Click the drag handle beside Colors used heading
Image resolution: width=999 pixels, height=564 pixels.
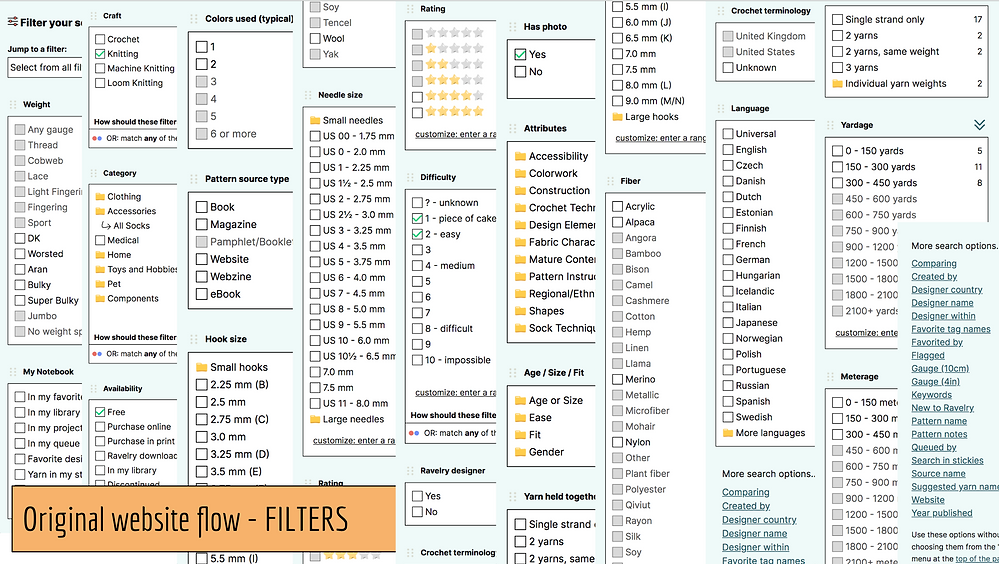point(194,19)
